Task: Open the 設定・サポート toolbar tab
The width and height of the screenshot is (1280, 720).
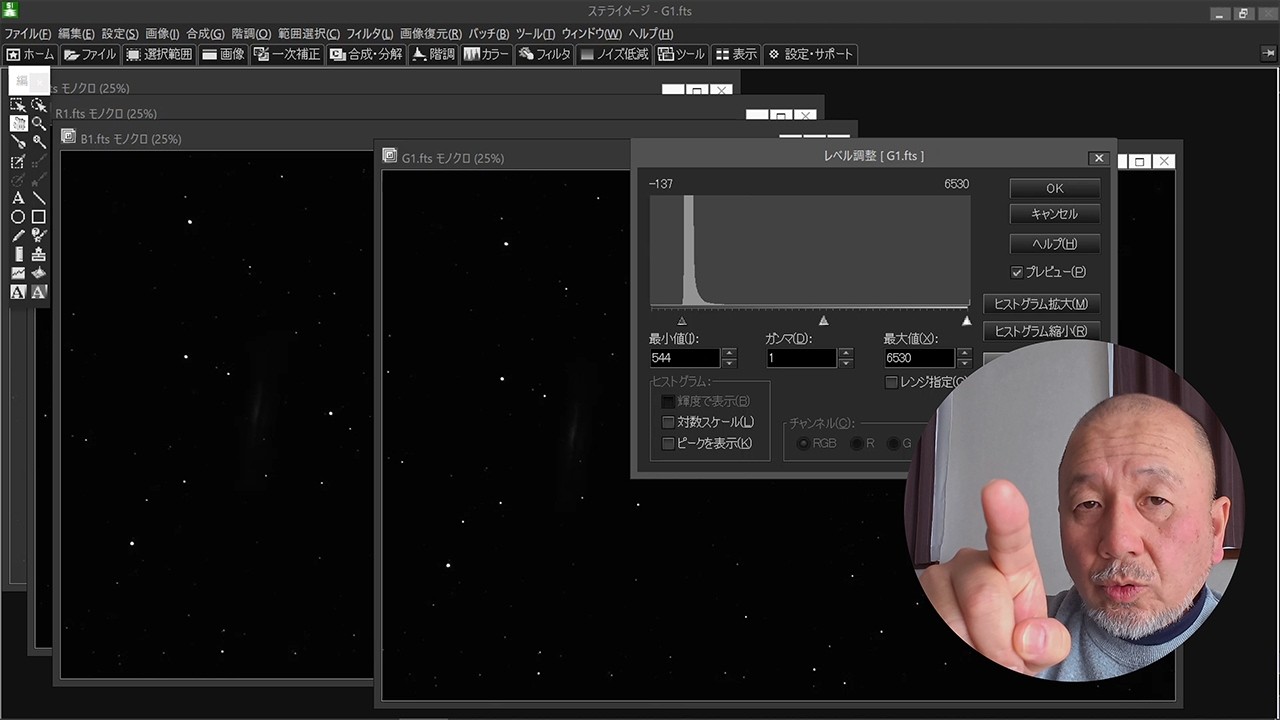Action: click(x=810, y=54)
